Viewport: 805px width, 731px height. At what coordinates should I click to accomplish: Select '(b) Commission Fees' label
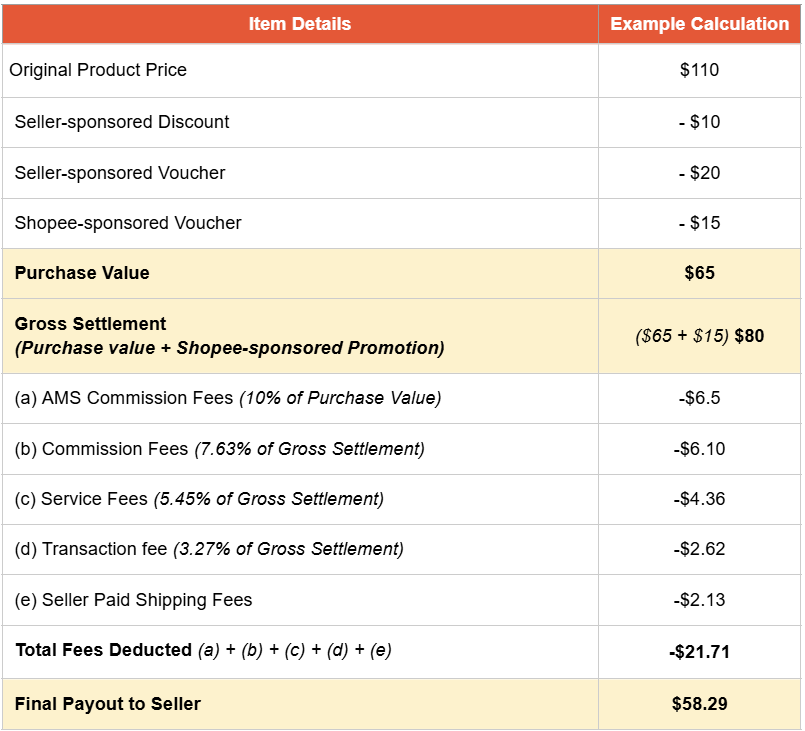(x=101, y=449)
